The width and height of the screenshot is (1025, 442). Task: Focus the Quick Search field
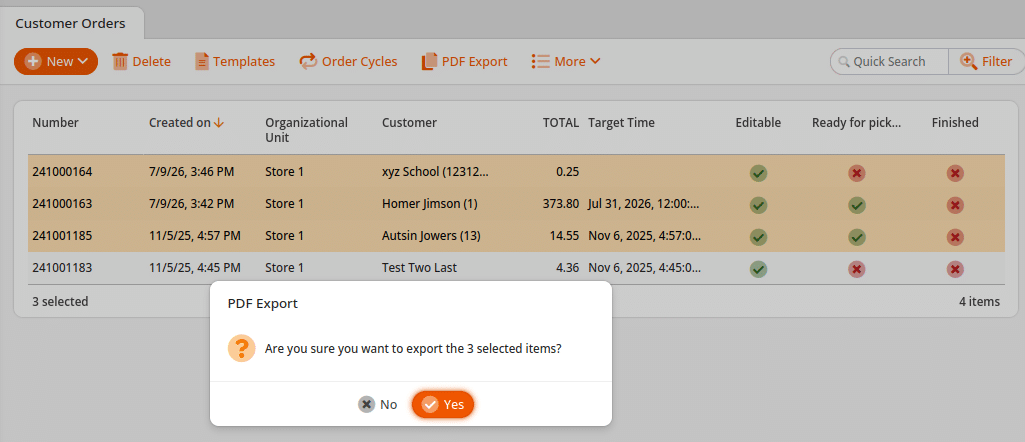pos(889,61)
